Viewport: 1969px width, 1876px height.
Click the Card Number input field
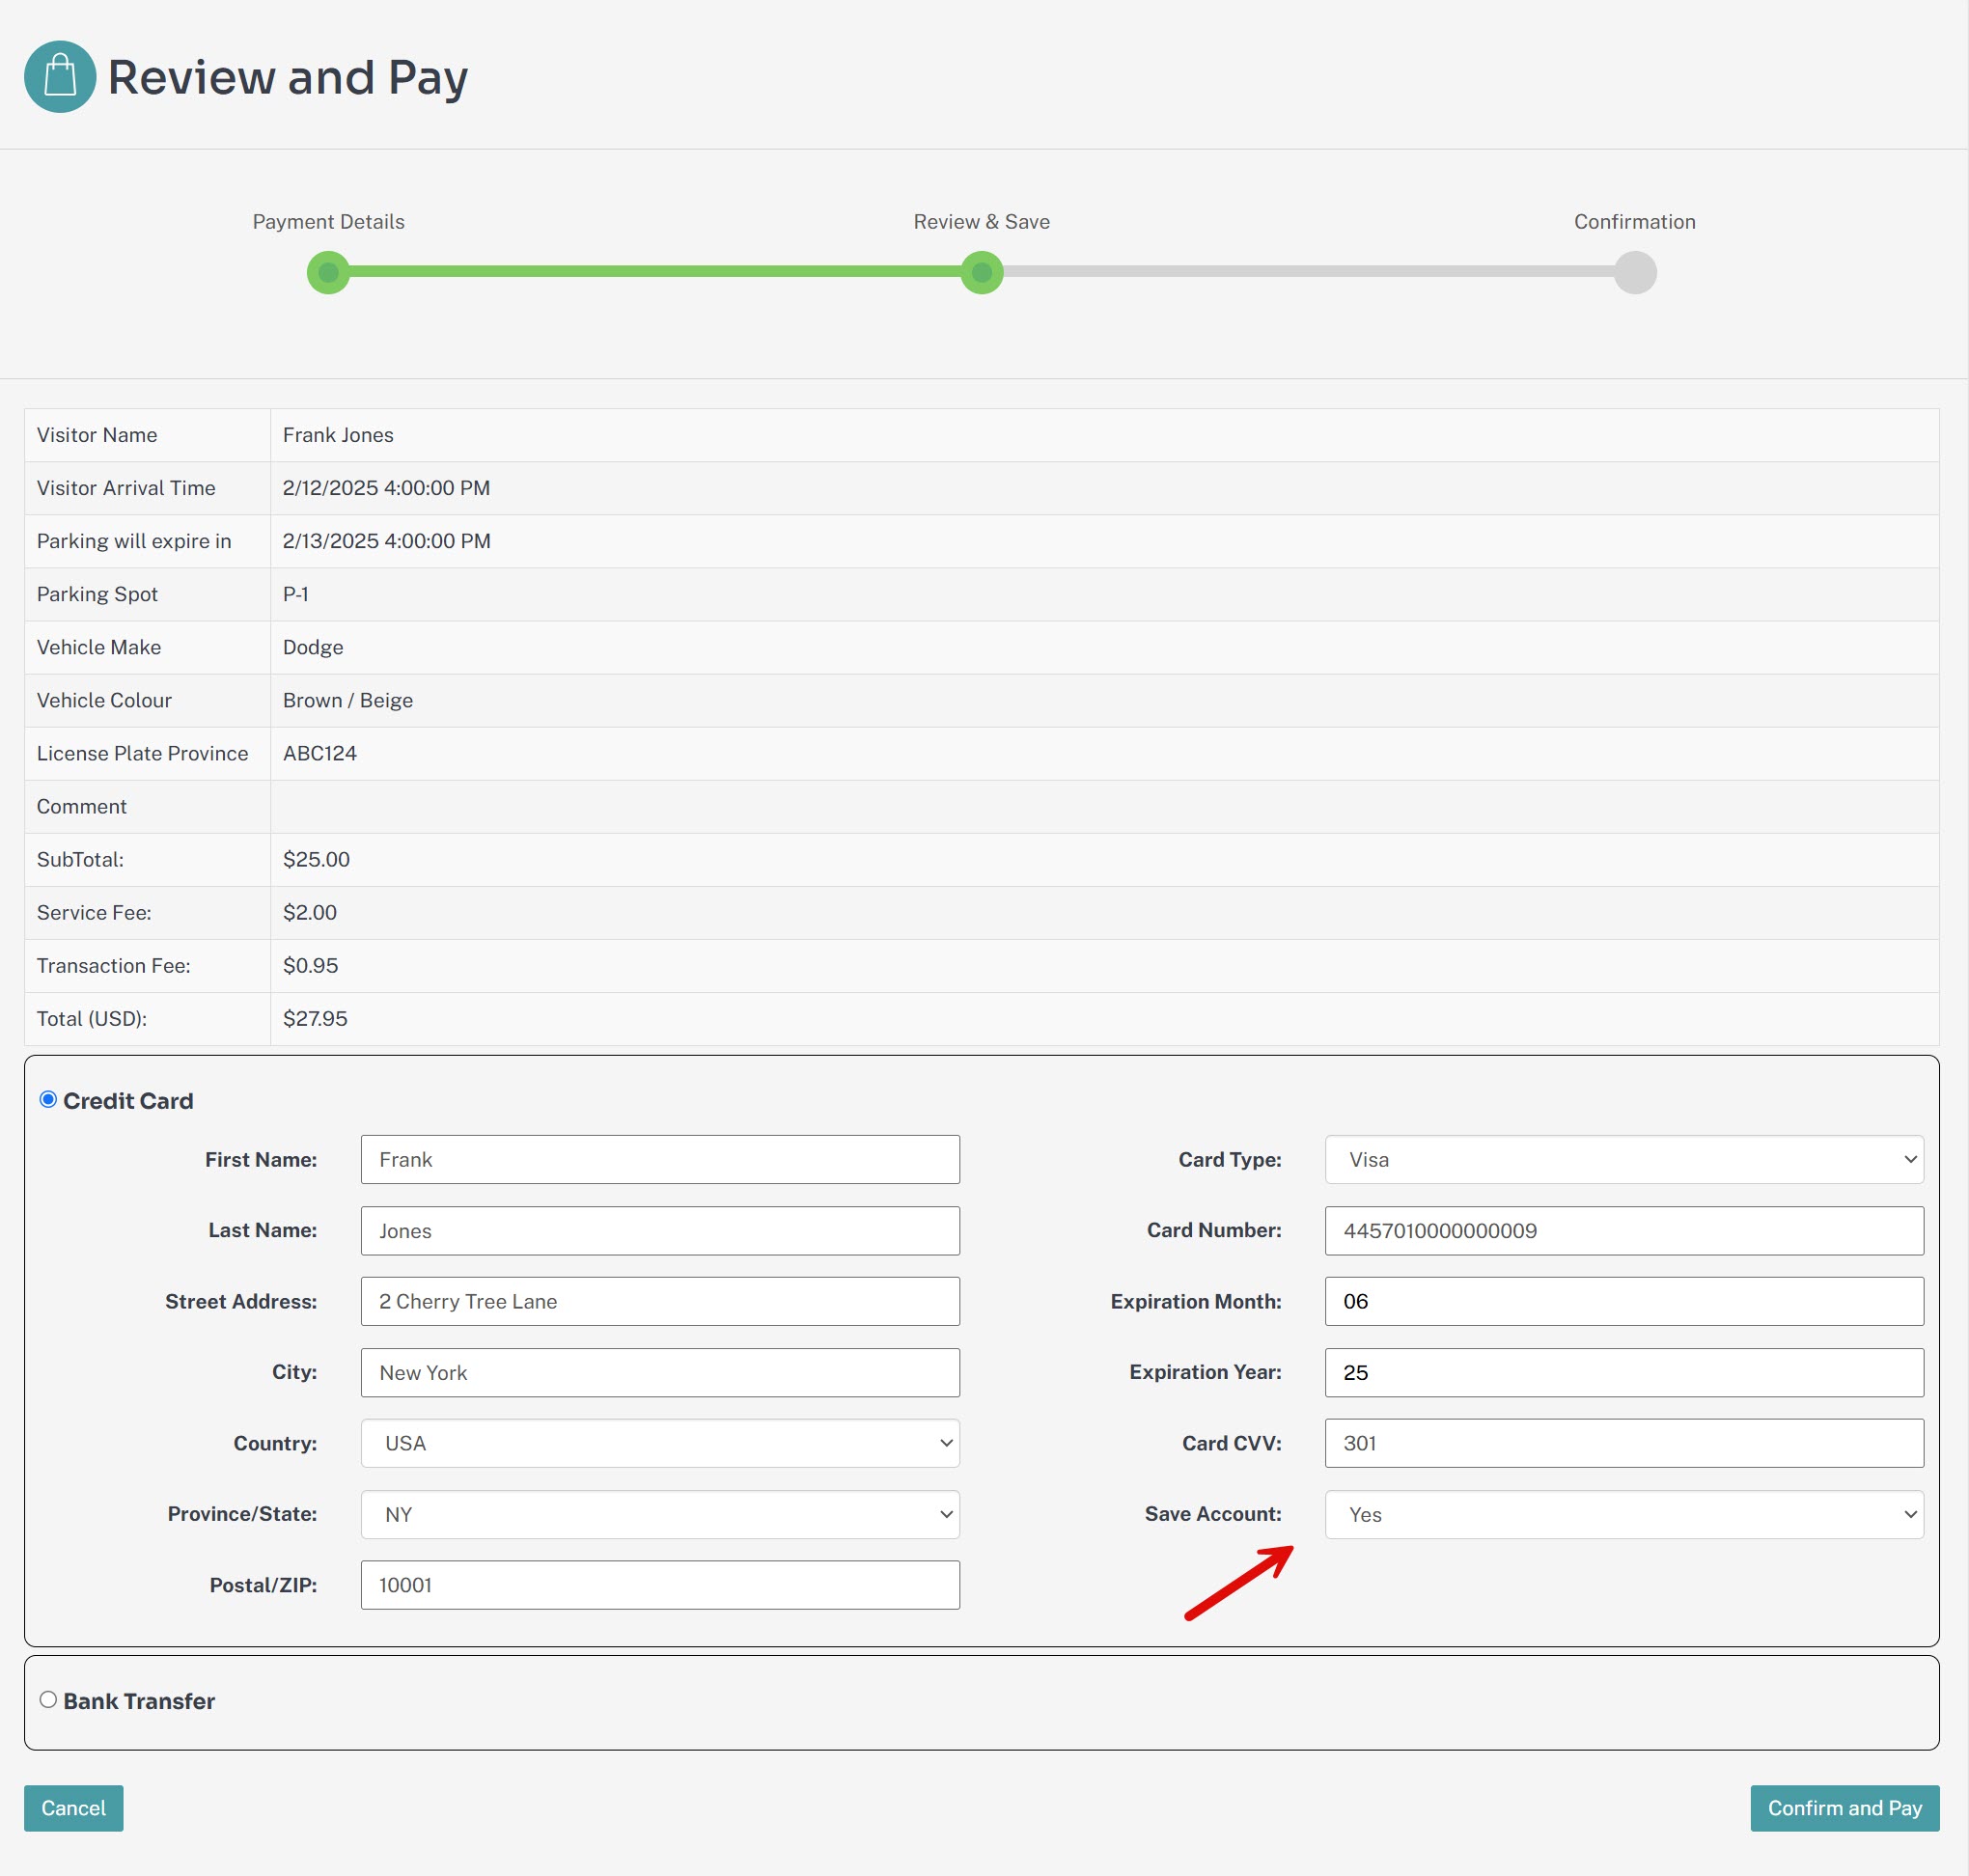click(1623, 1230)
